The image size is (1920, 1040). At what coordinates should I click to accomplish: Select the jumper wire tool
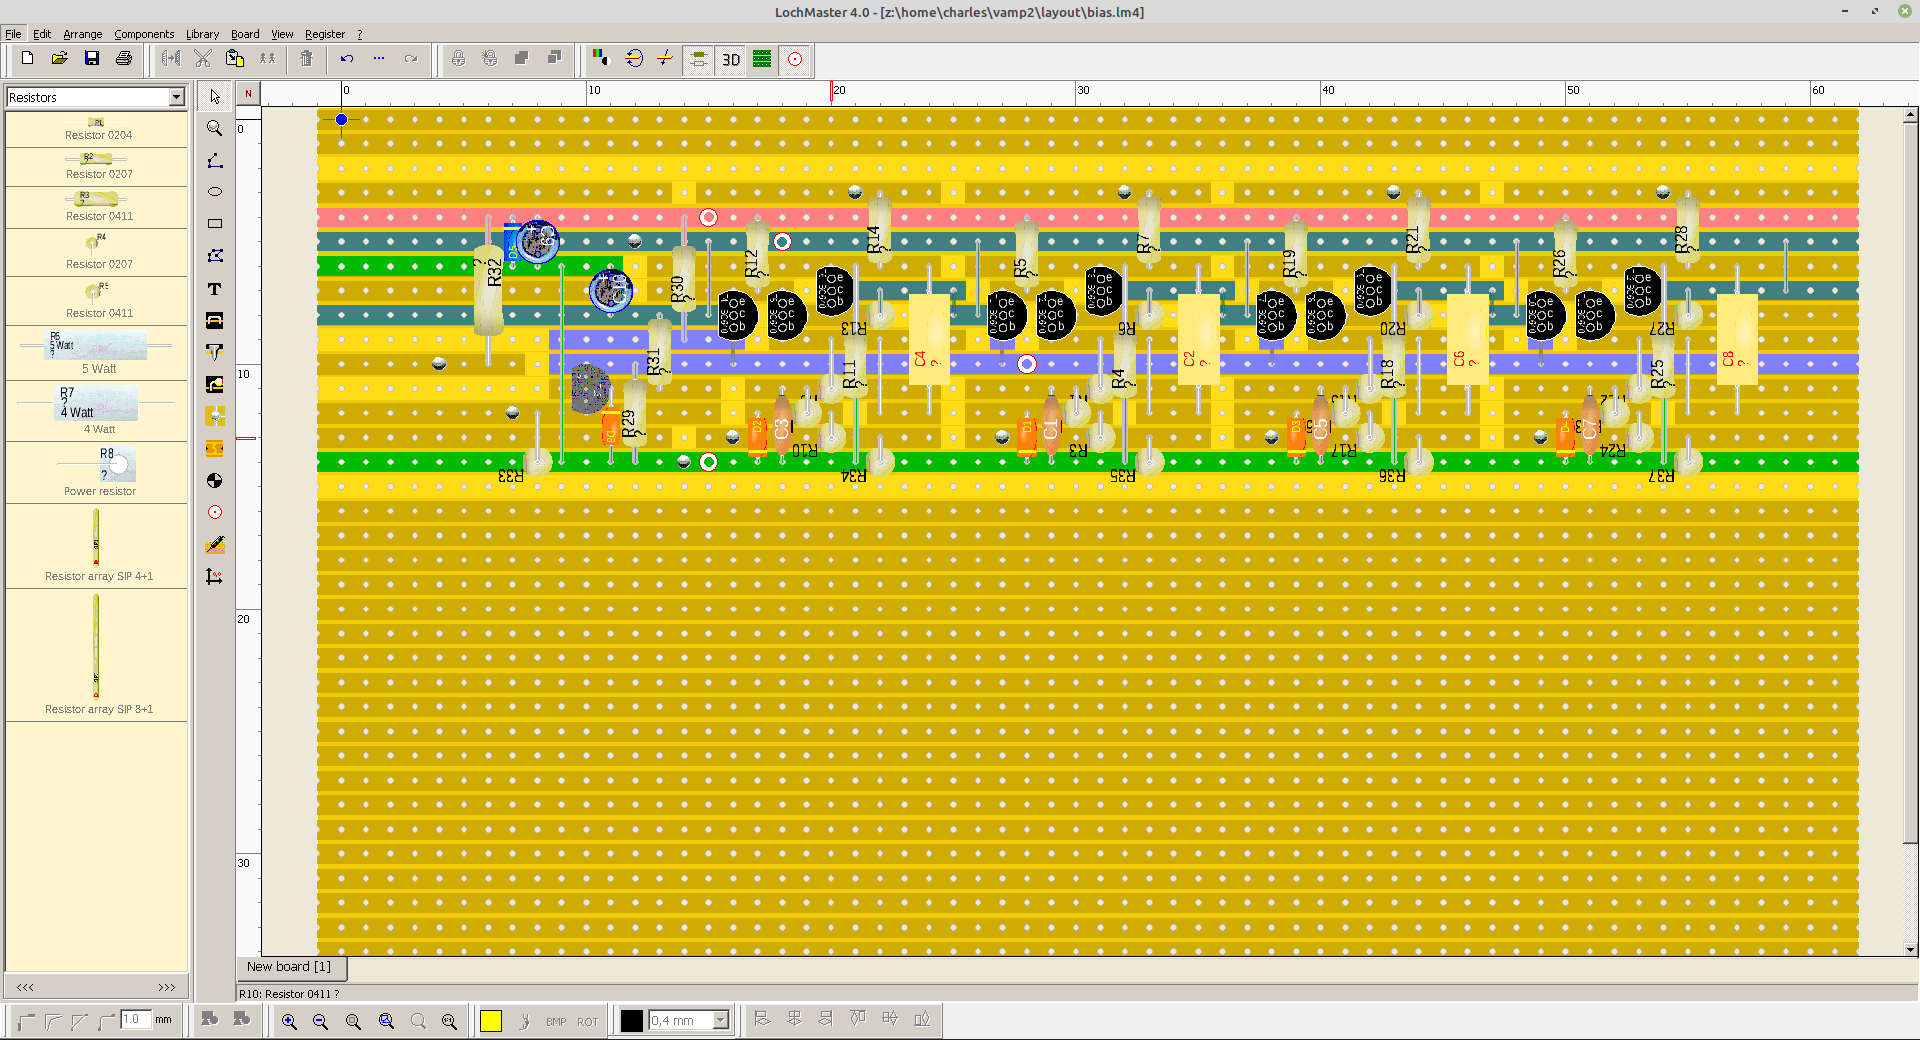click(x=215, y=321)
